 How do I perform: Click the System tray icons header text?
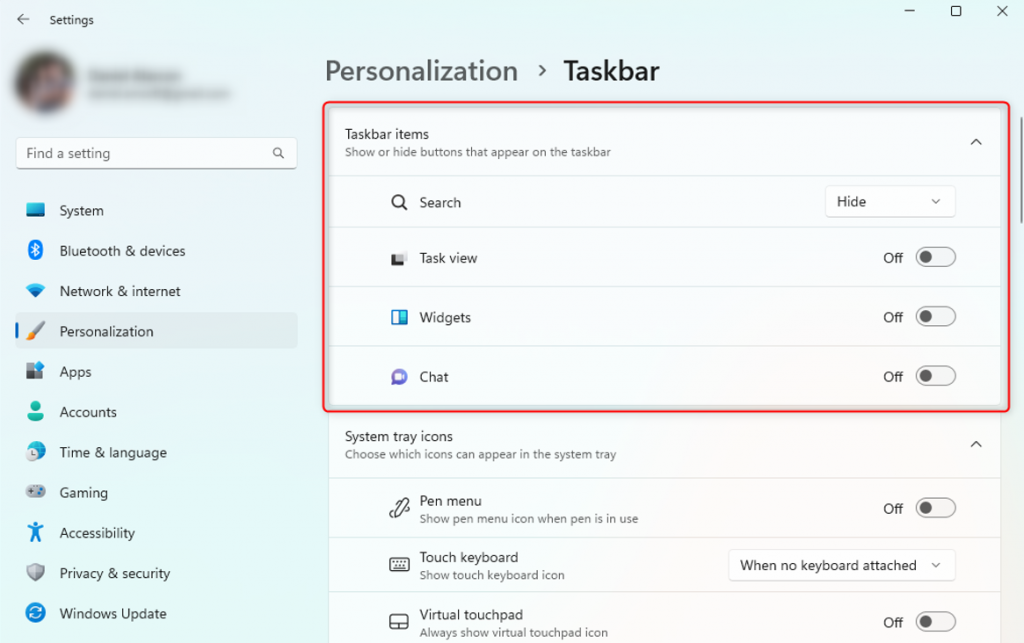[398, 436]
